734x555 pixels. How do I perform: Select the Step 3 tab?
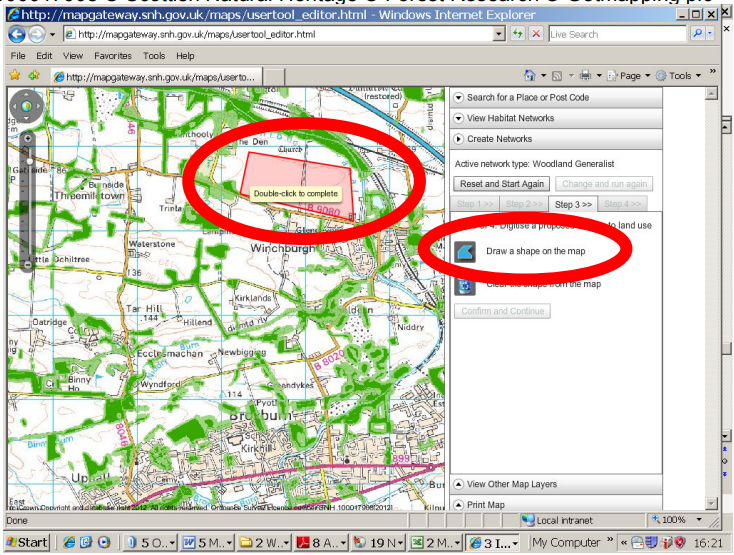[x=573, y=204]
